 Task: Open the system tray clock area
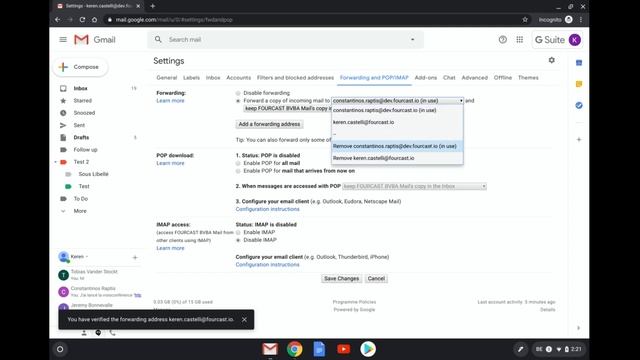click(x=558, y=349)
